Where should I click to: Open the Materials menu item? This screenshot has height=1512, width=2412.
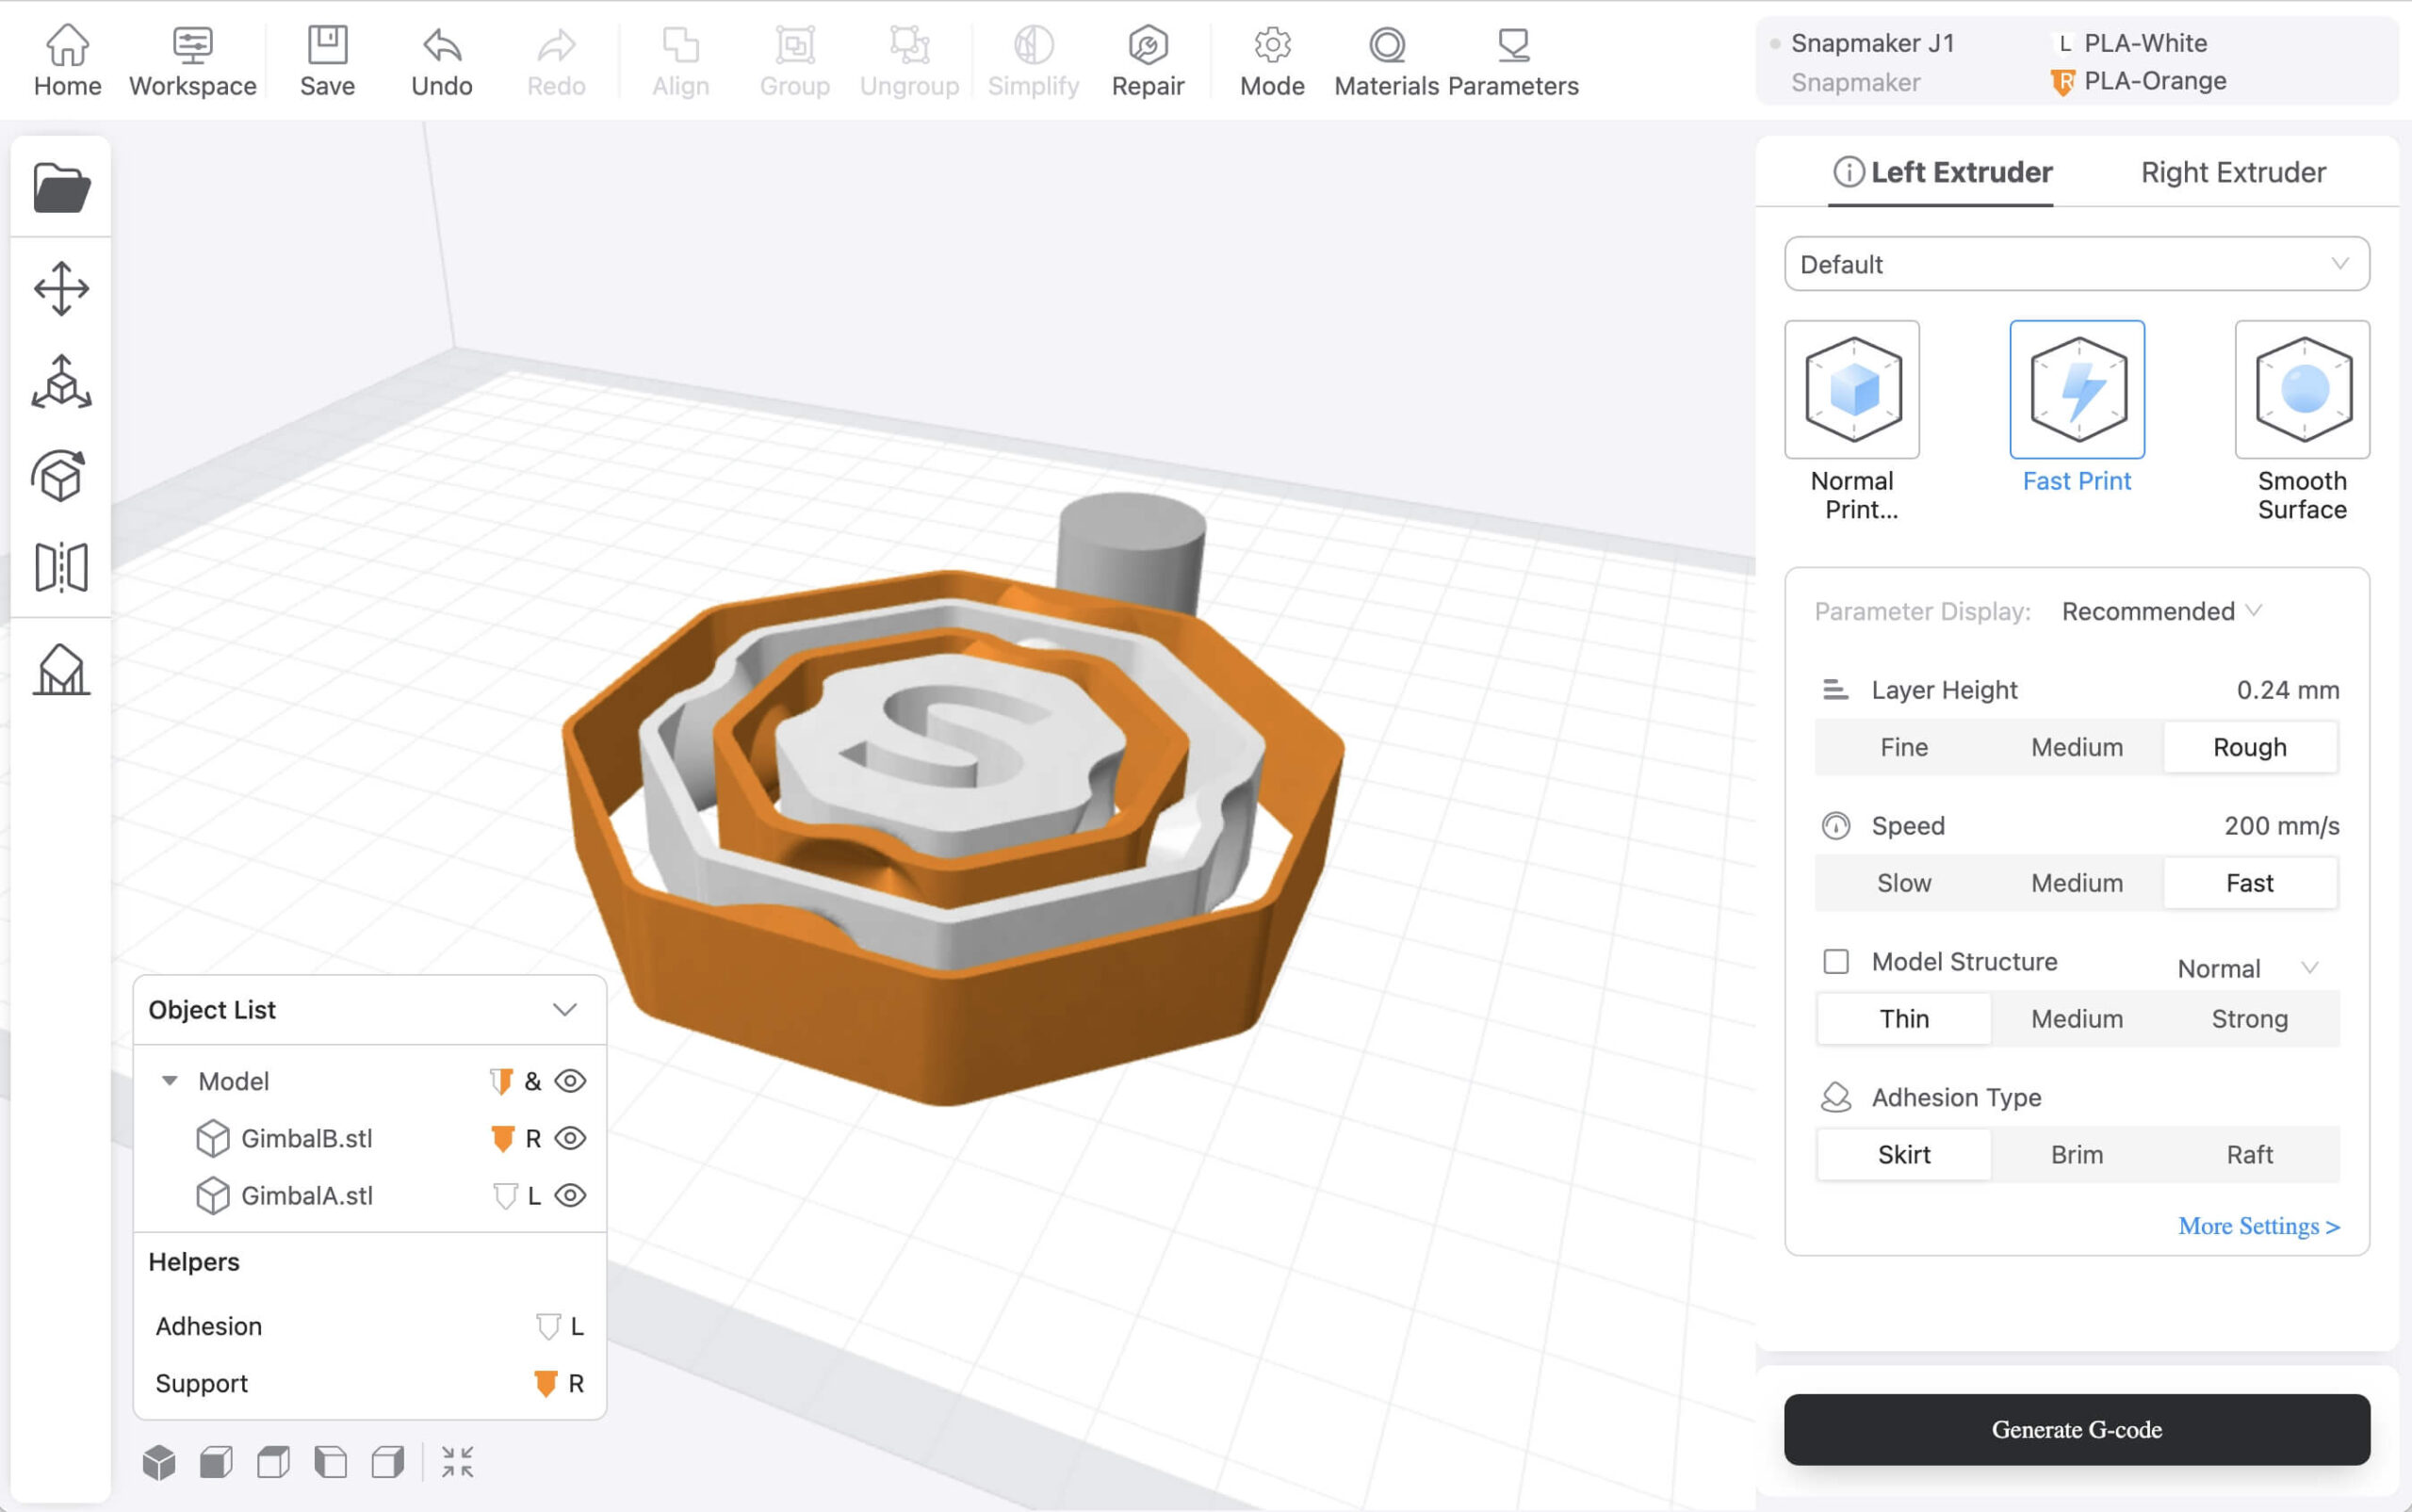(1386, 62)
